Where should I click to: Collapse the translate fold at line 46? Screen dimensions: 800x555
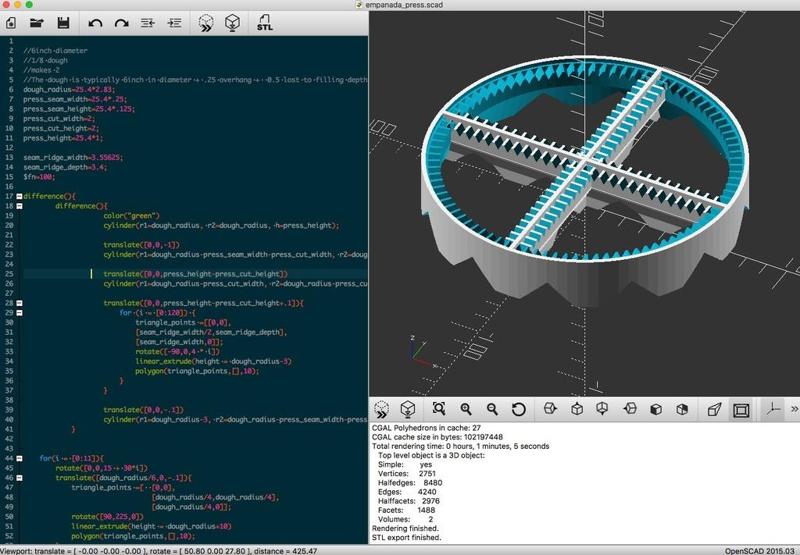point(19,477)
